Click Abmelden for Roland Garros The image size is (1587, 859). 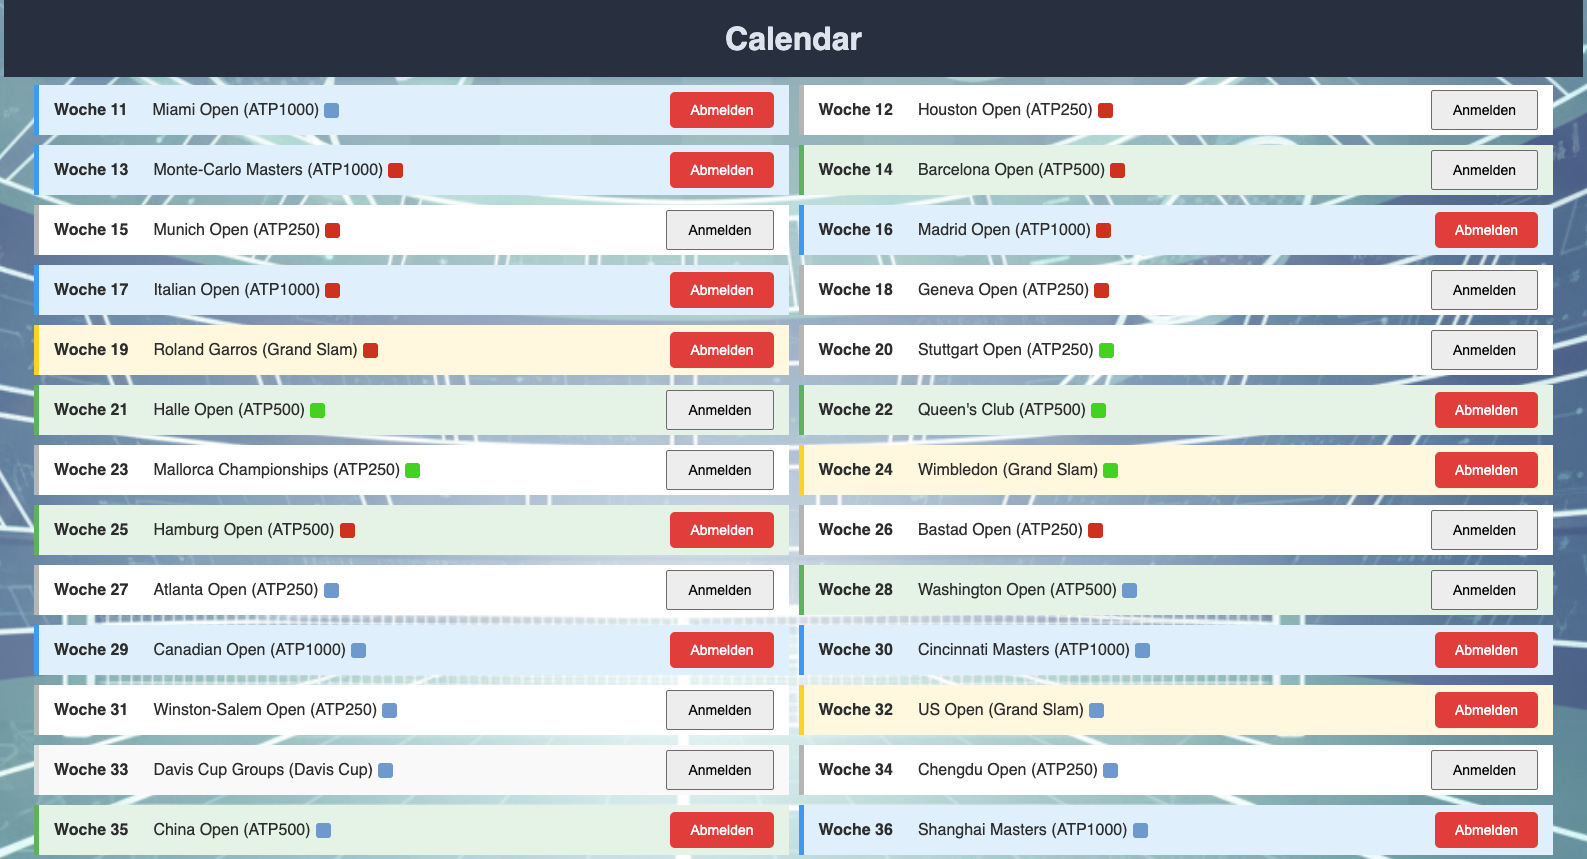click(x=721, y=350)
